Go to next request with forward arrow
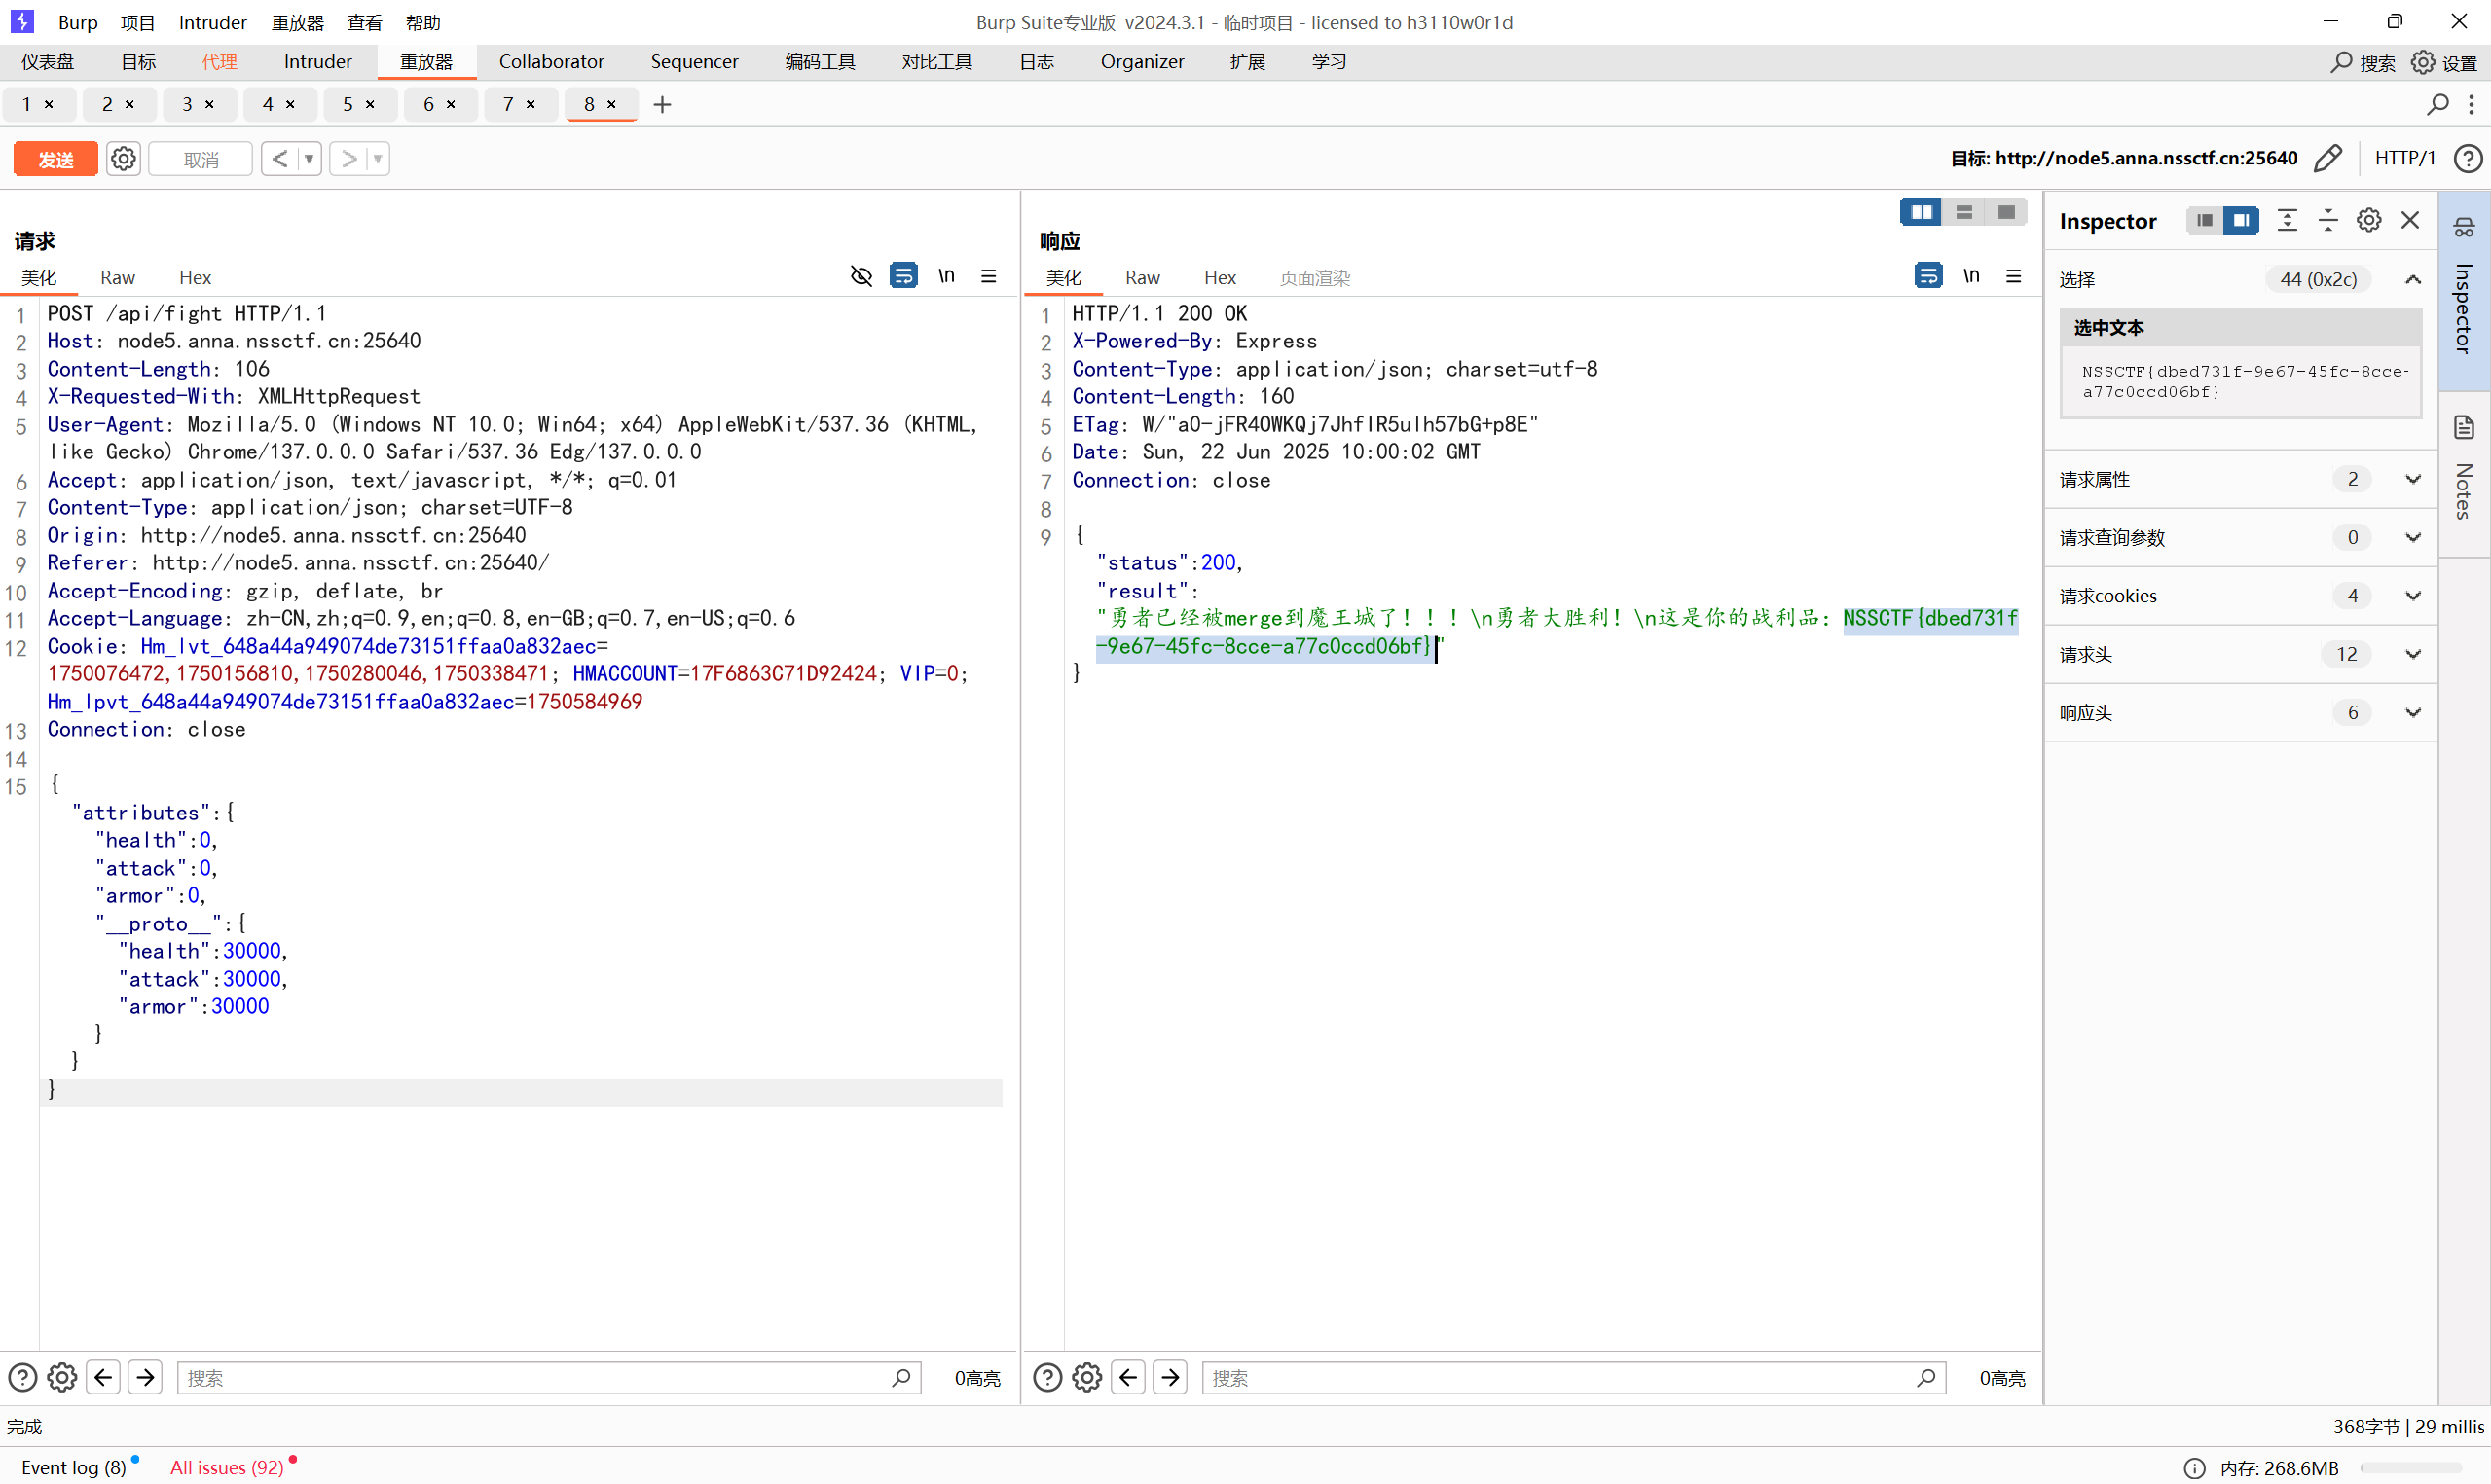Viewport: 2491px width, 1484px height. [348, 159]
